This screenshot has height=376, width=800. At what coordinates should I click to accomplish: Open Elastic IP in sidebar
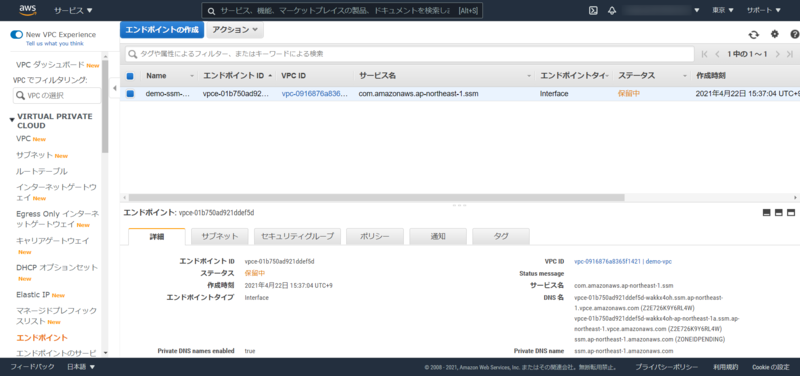pyautogui.click(x=33, y=295)
